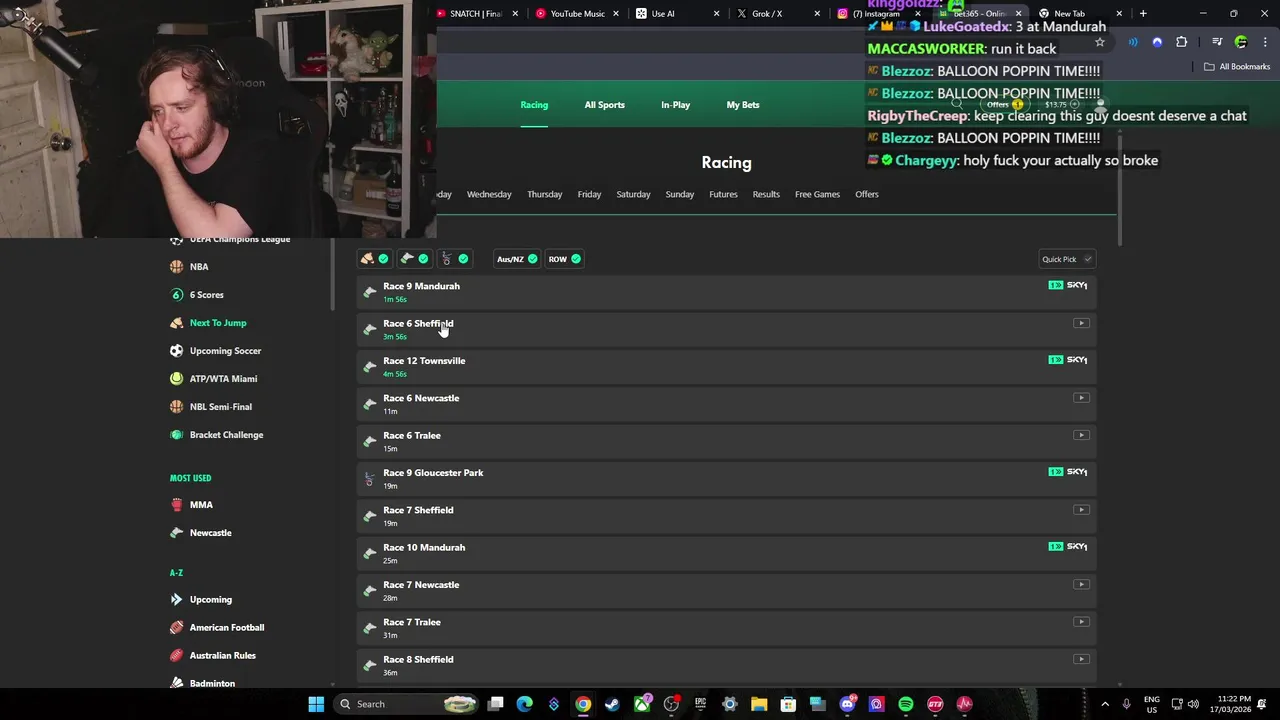Open Race 6 Sheffield

[727, 329]
